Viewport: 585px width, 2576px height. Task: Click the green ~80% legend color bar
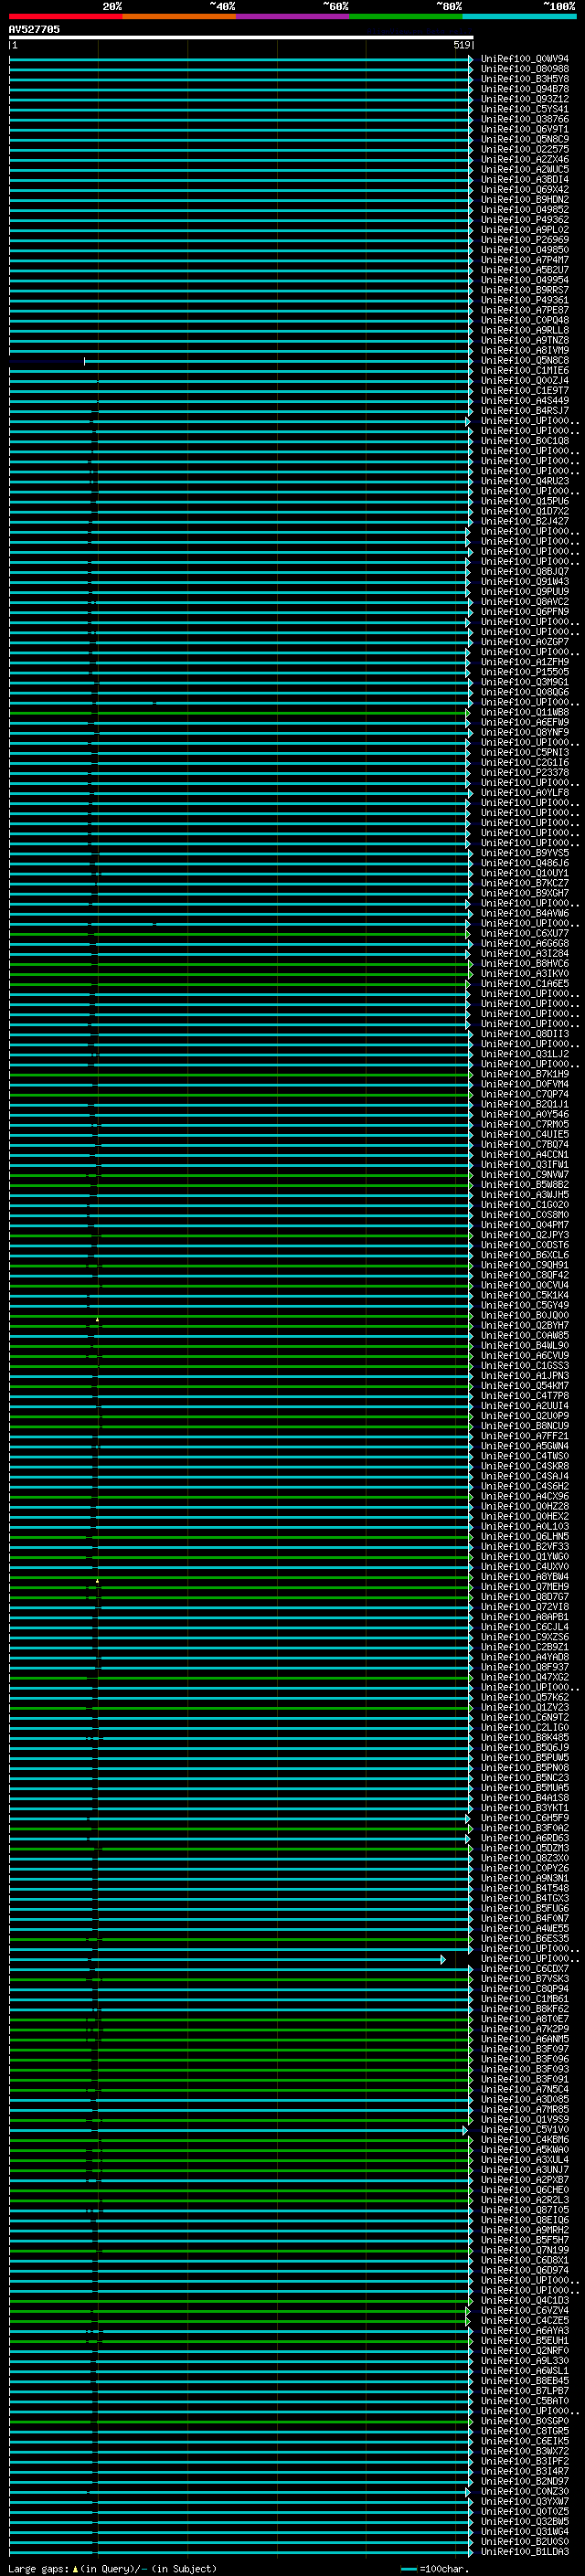pos(405,16)
